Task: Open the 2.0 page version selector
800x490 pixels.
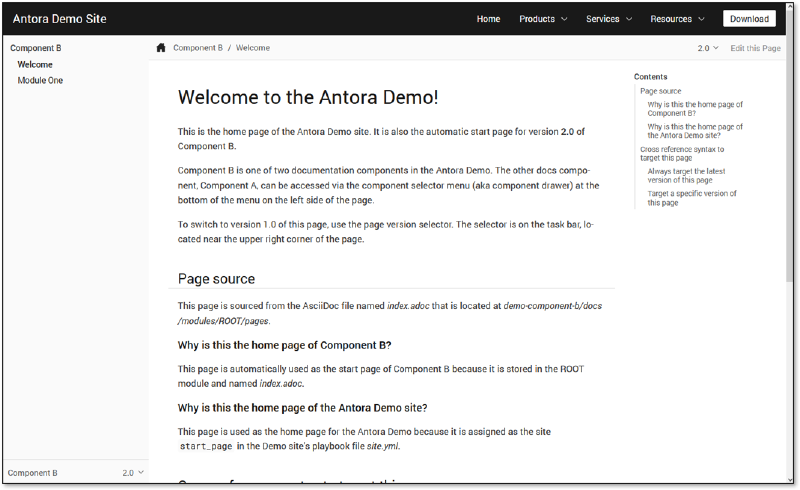Action: pyautogui.click(x=708, y=48)
